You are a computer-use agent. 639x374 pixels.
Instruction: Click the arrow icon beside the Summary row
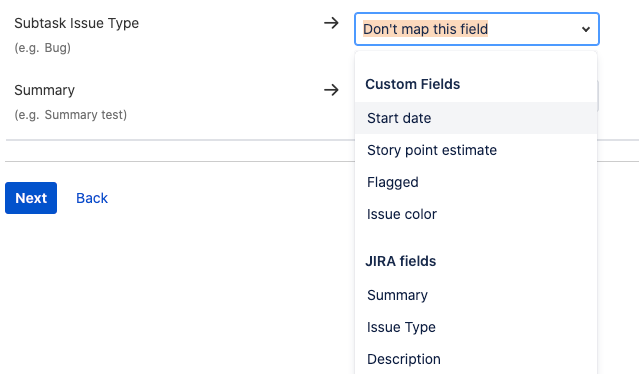tap(331, 90)
